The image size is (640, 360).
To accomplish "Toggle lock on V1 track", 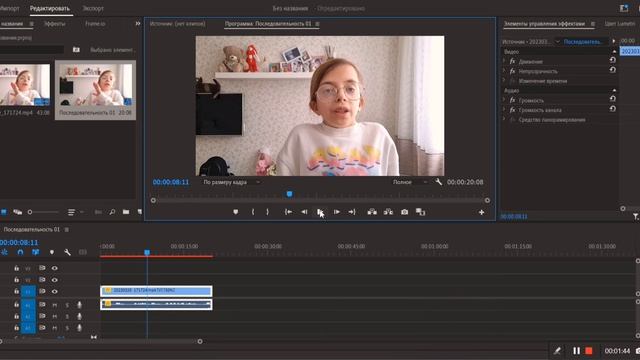I will click(x=16, y=291).
